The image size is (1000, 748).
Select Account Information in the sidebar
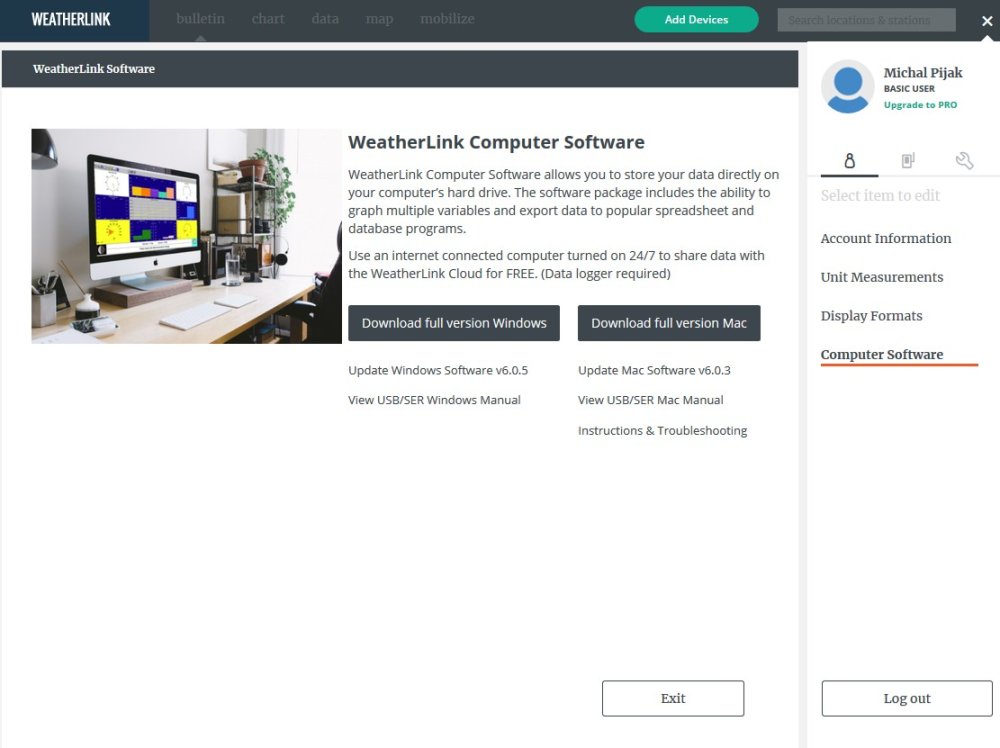886,238
